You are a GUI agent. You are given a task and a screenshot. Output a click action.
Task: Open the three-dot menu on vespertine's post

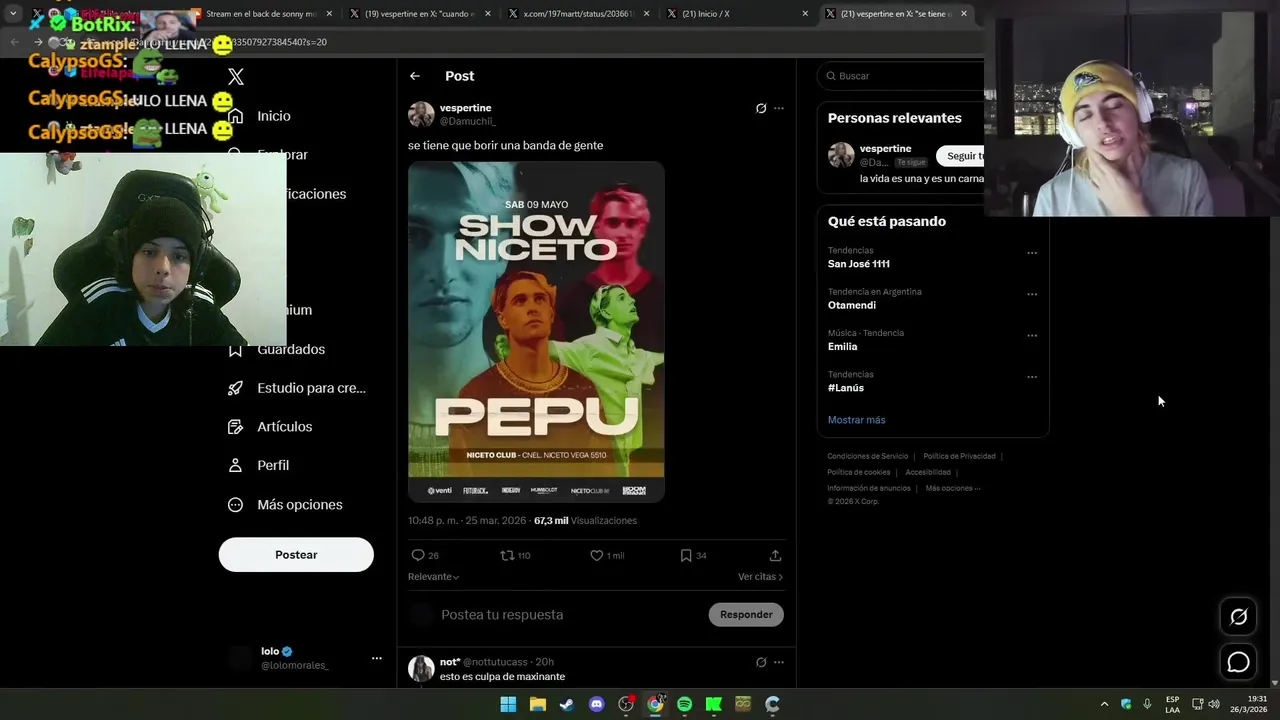[x=779, y=108]
